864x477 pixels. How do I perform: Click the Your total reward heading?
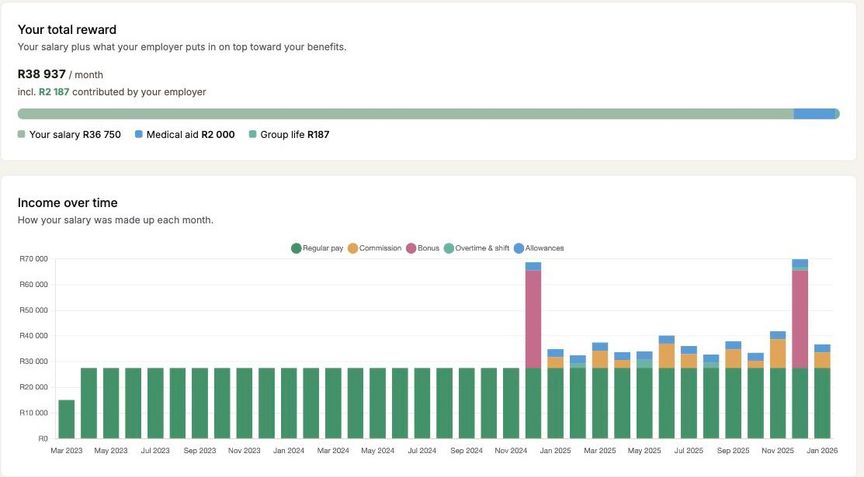pos(67,30)
